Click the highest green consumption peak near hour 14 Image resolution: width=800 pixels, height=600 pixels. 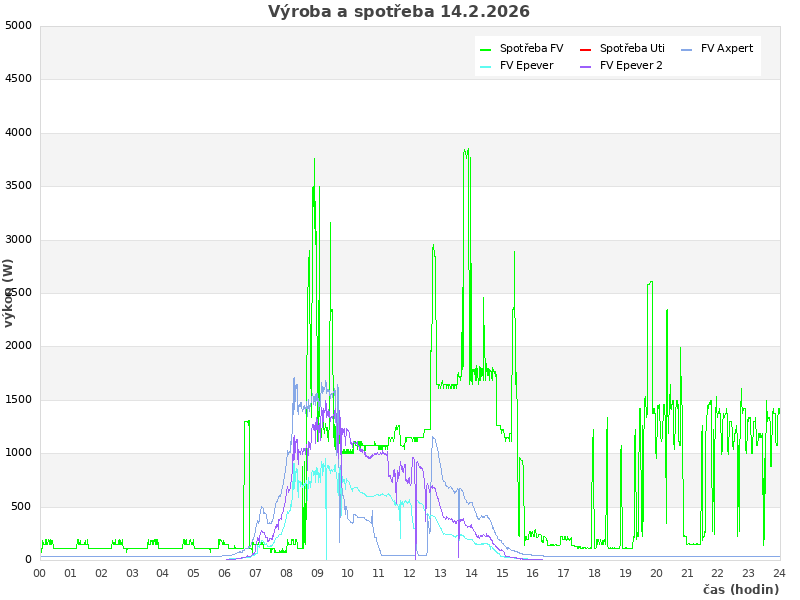click(466, 150)
